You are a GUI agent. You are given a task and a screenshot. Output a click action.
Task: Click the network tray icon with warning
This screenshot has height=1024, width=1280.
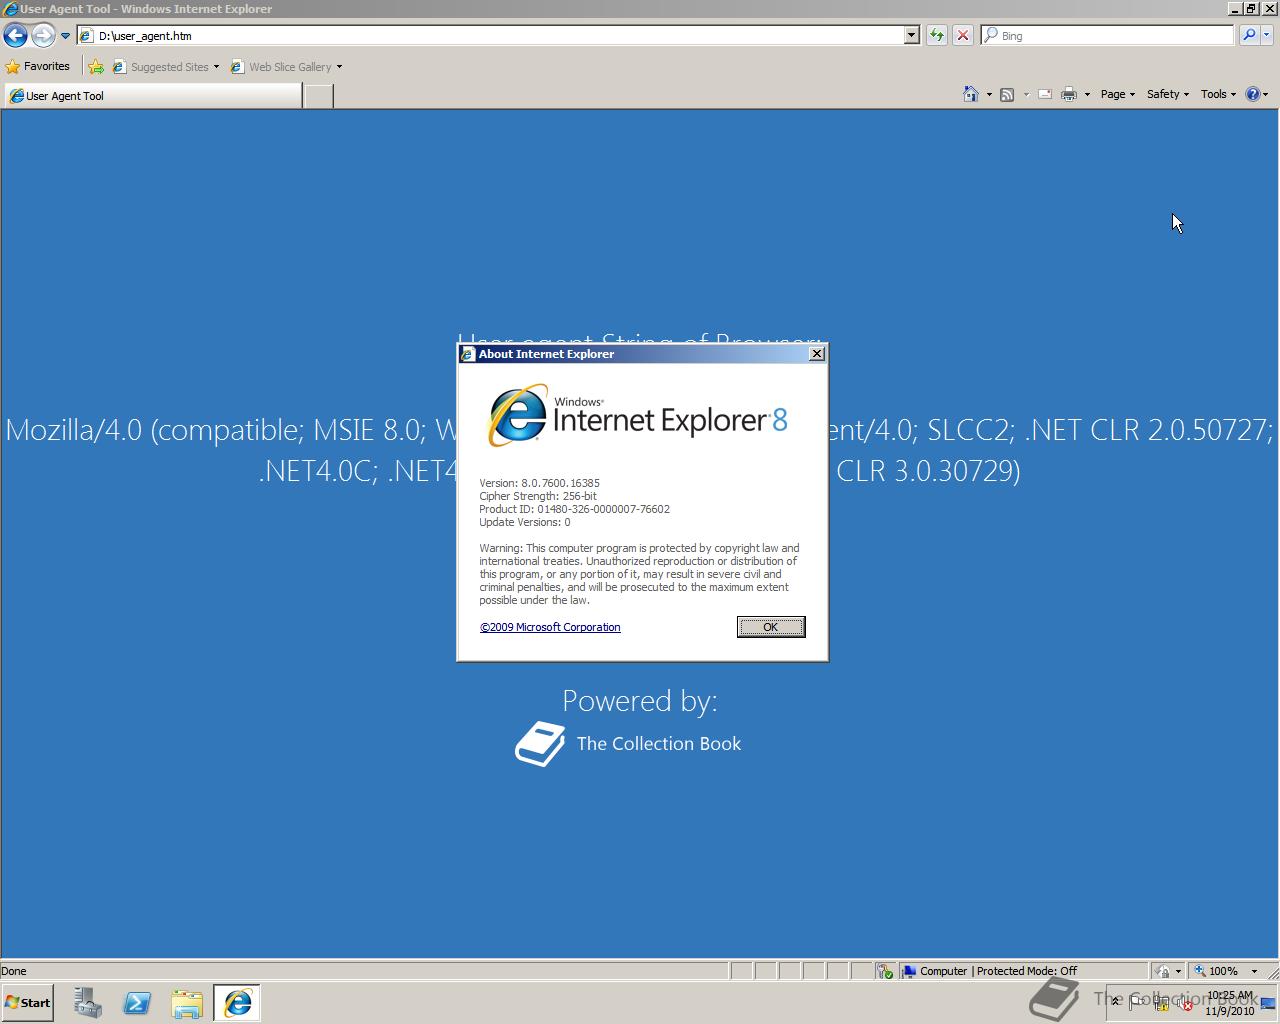point(1162,1003)
